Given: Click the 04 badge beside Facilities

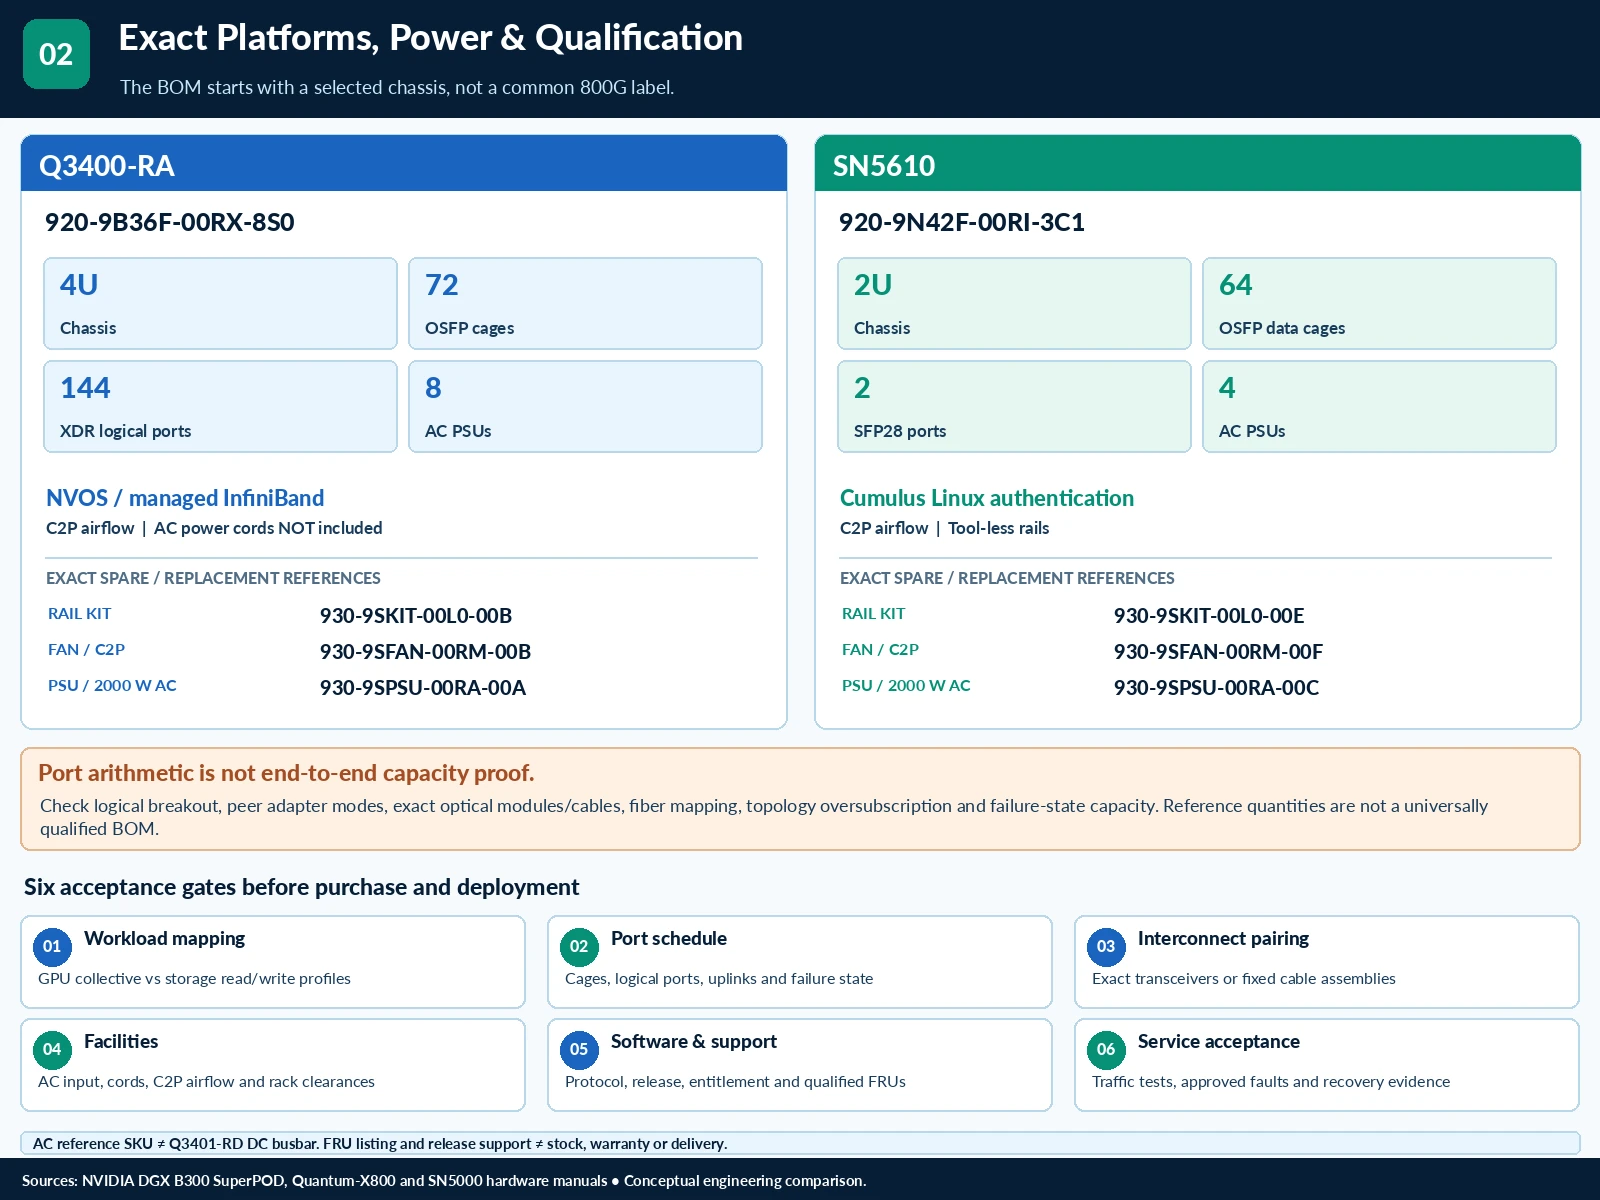Looking at the screenshot, I should [52, 1050].
